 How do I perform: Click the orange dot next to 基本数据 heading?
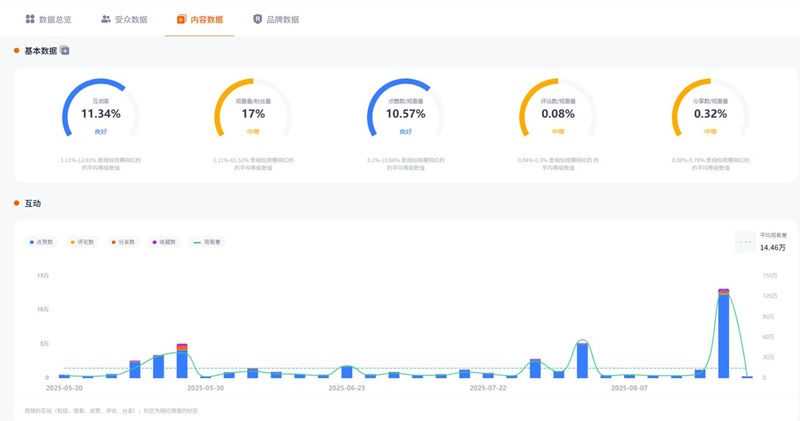(x=17, y=50)
